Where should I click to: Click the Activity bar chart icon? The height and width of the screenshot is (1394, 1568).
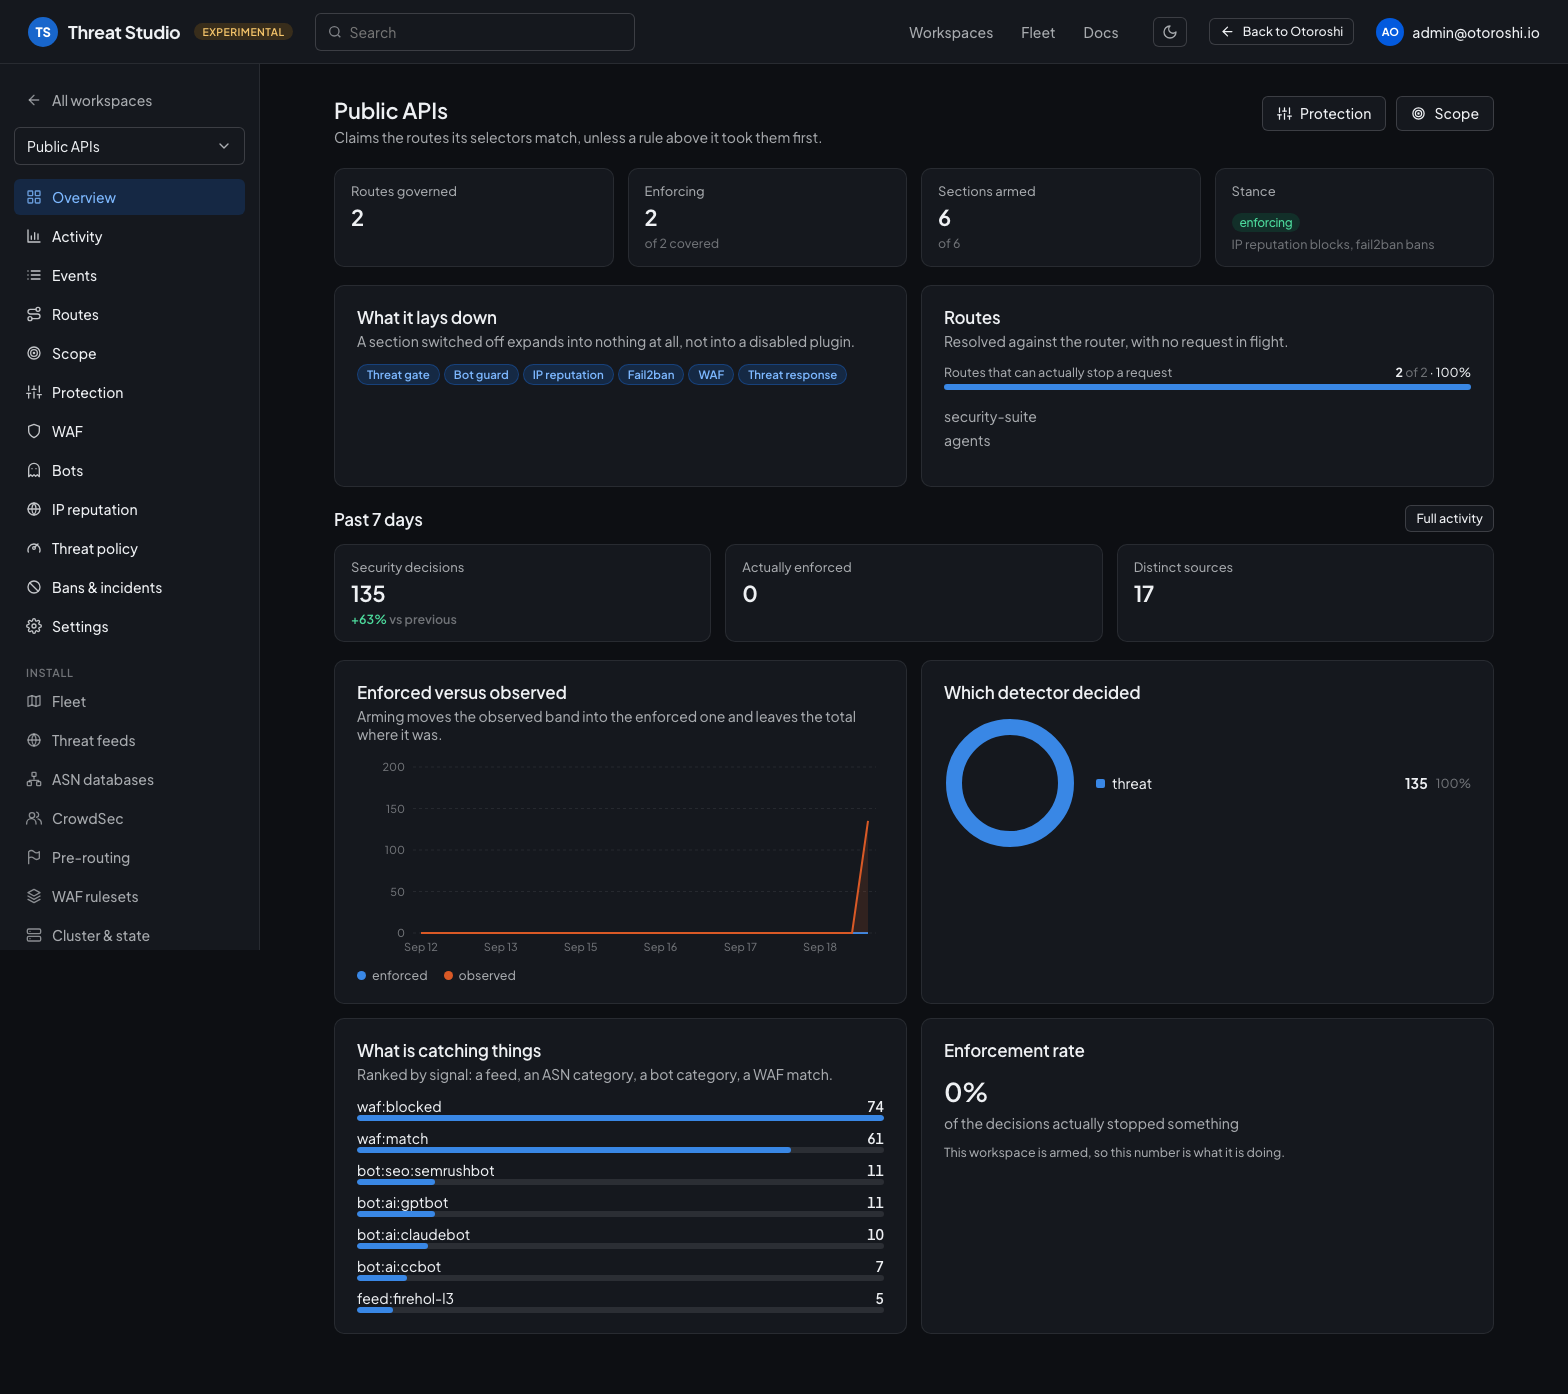34,236
